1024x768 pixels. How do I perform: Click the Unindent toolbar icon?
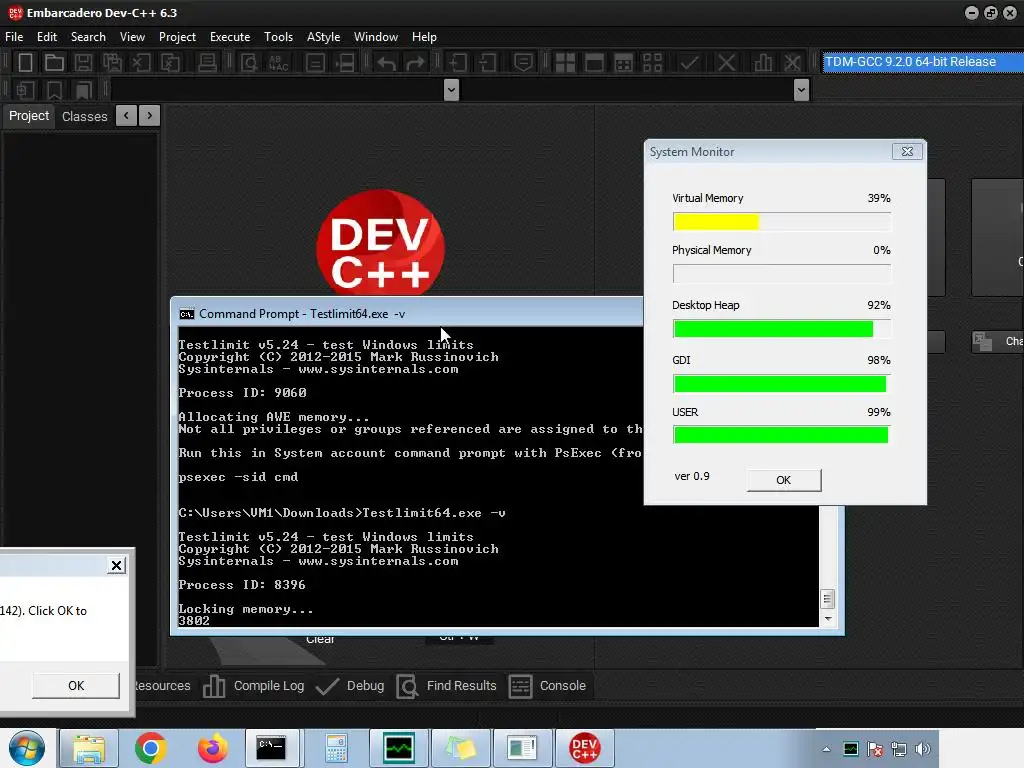tap(487, 63)
